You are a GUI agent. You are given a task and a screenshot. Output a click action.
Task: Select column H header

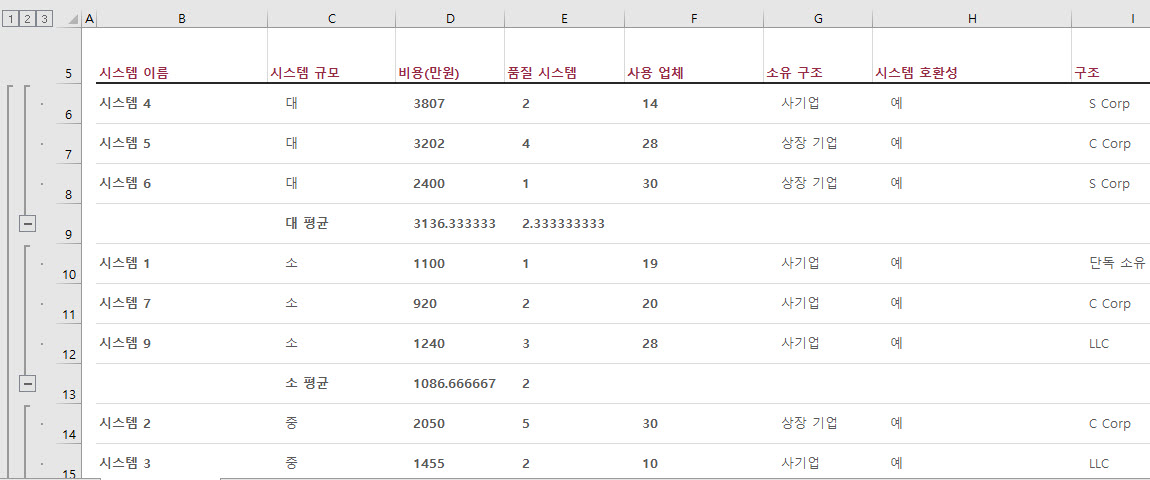[x=972, y=19]
